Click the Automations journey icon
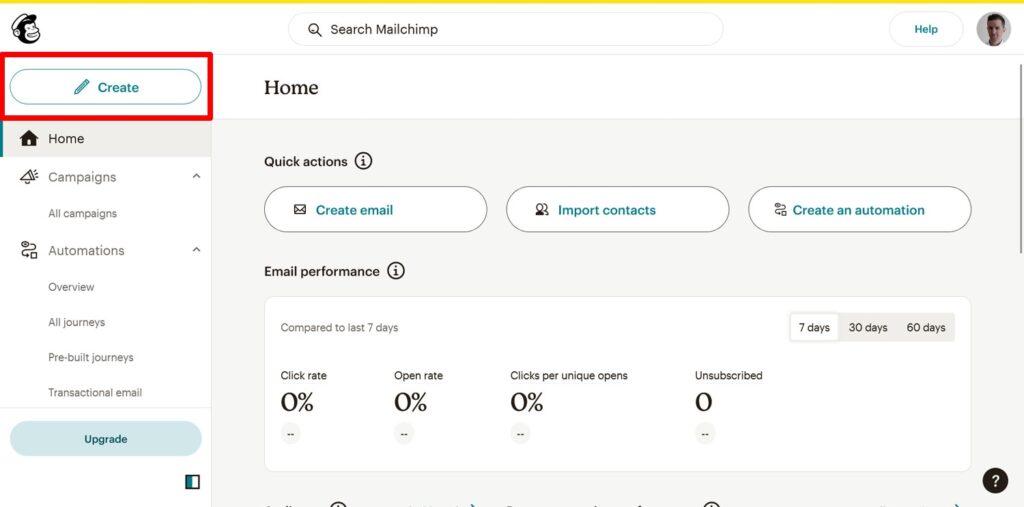1024x507 pixels. tap(29, 251)
